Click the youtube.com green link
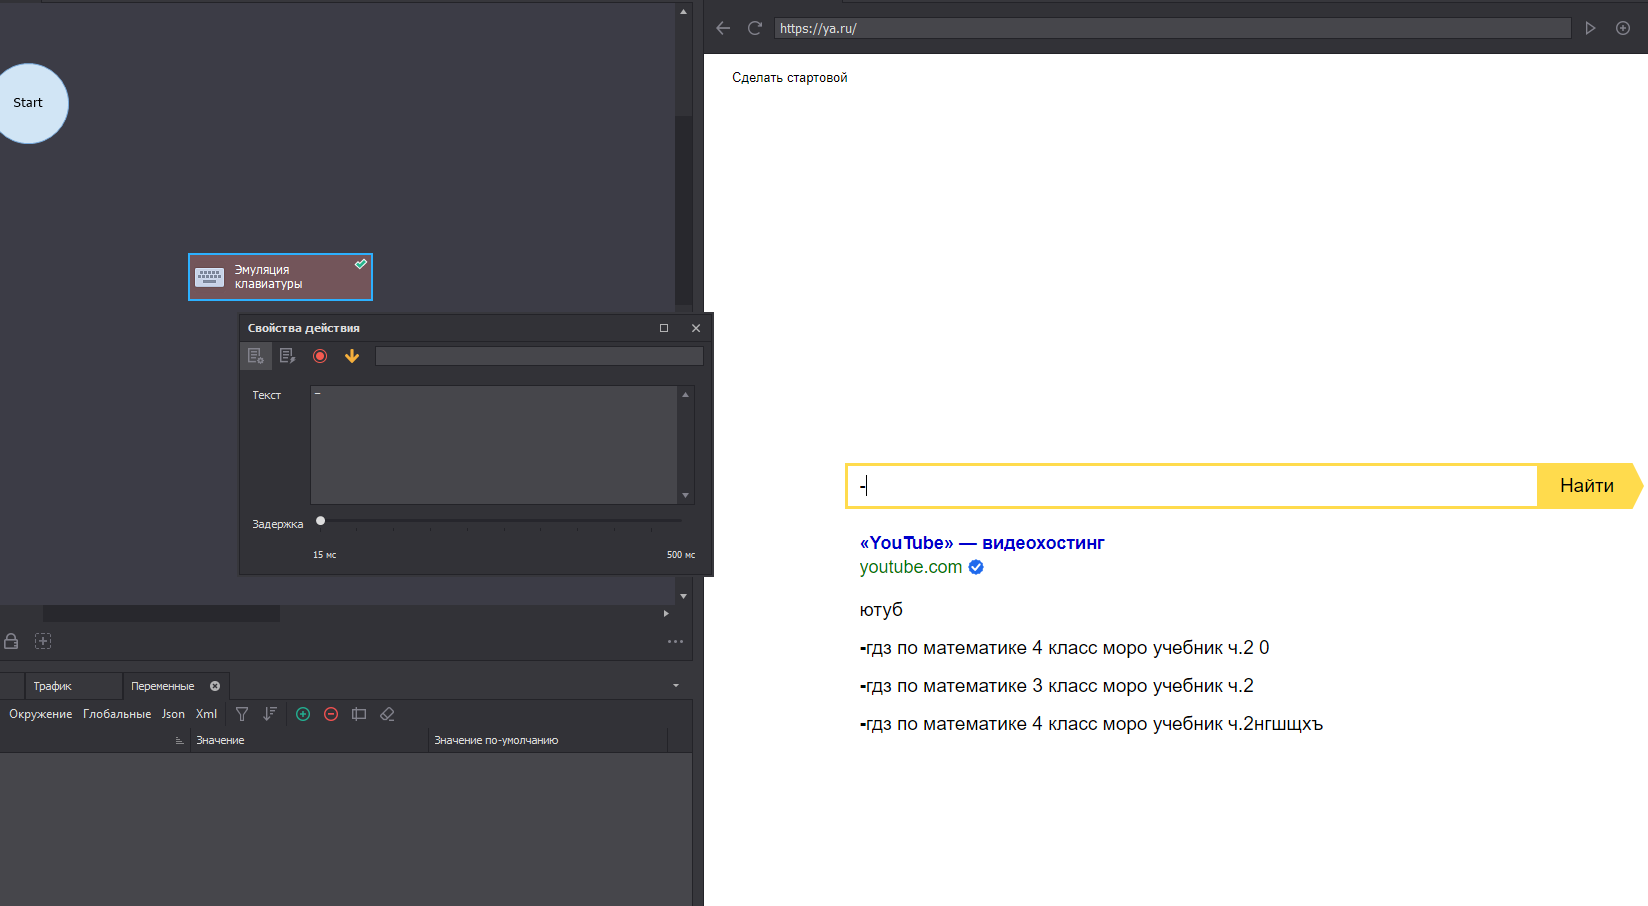This screenshot has width=1648, height=906. click(x=911, y=567)
